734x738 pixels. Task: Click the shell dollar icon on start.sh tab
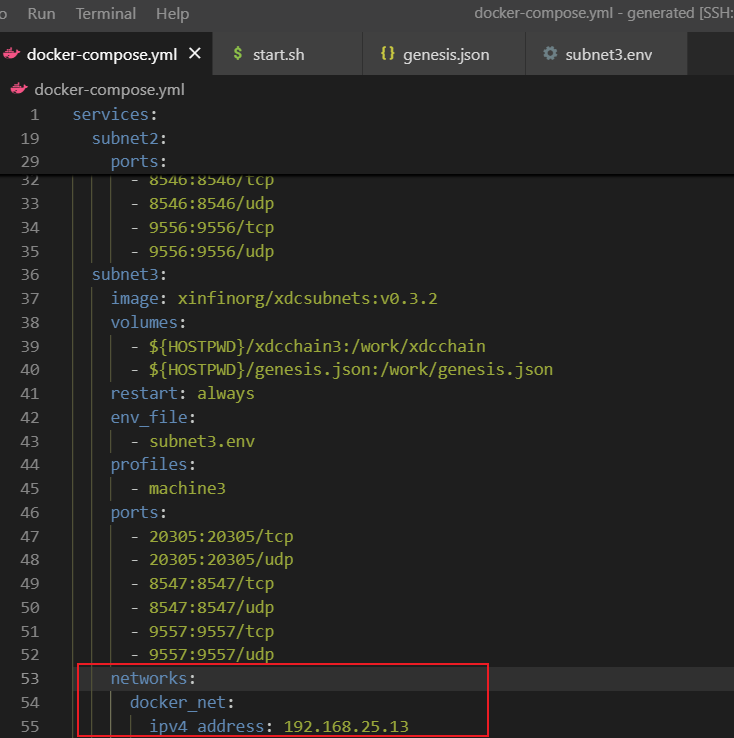(238, 53)
